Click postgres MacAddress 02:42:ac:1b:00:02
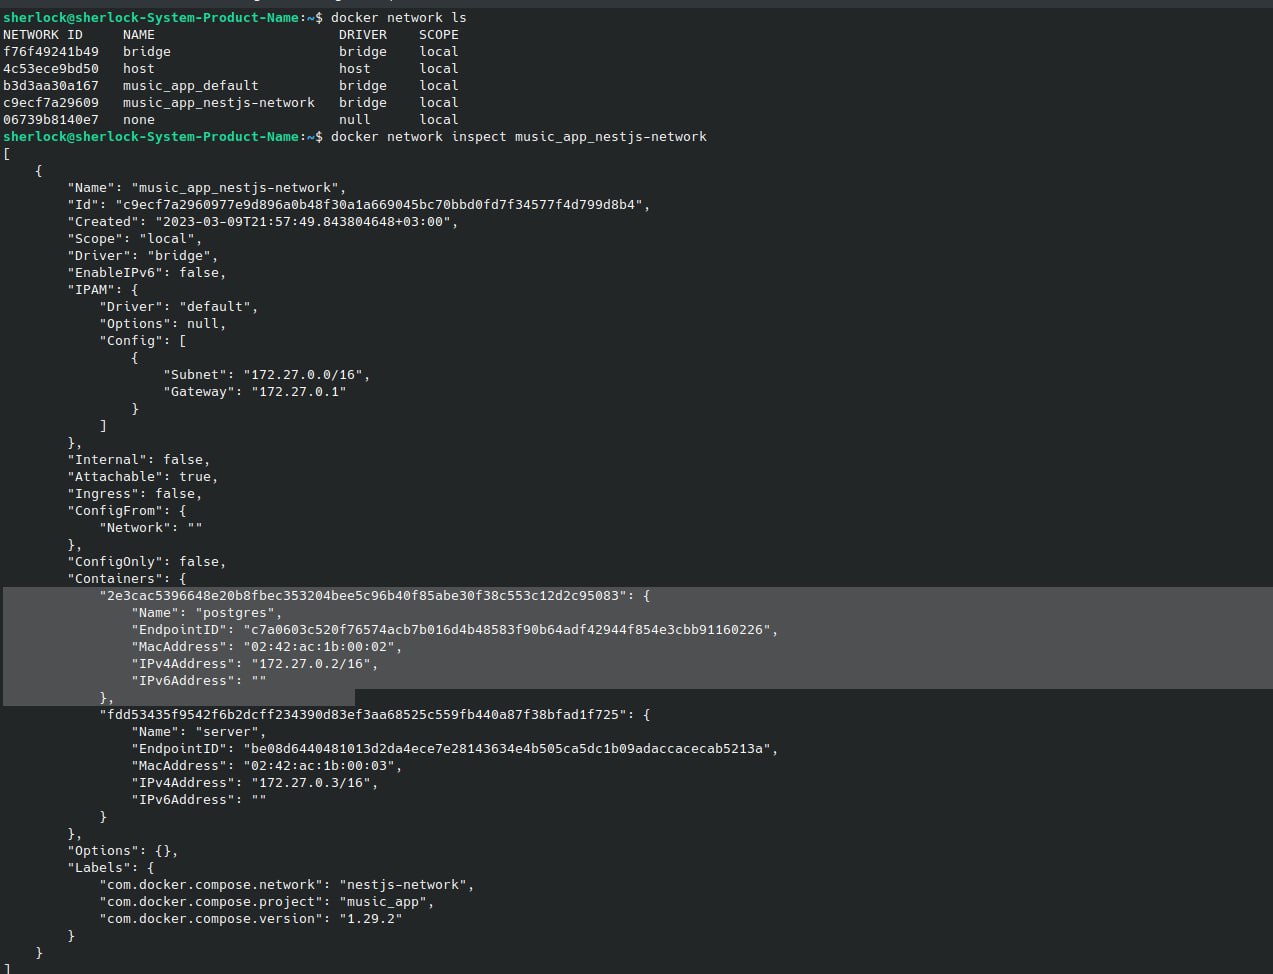 pyautogui.click(x=322, y=646)
